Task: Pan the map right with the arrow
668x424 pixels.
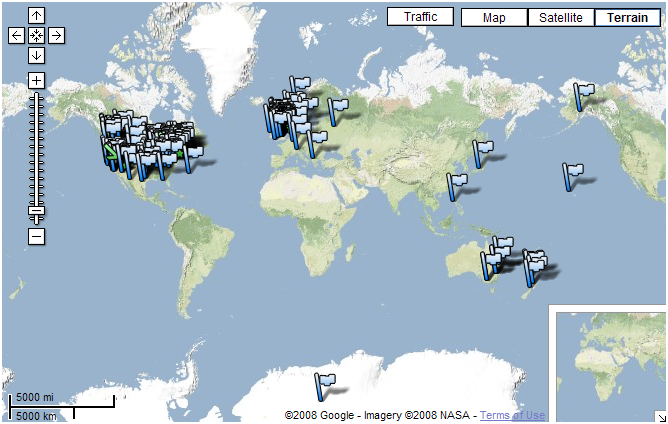Action: 56,35
